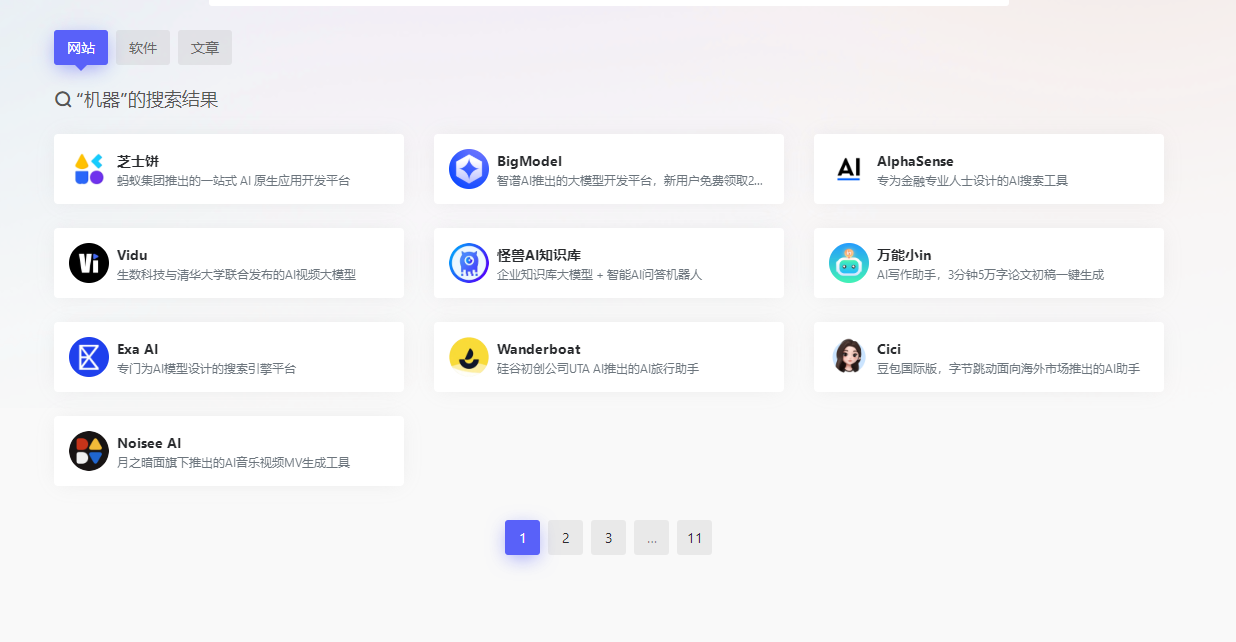Click description “蚂蚁集团推出的一站式 AI 原生应用开发平台”

point(233,181)
